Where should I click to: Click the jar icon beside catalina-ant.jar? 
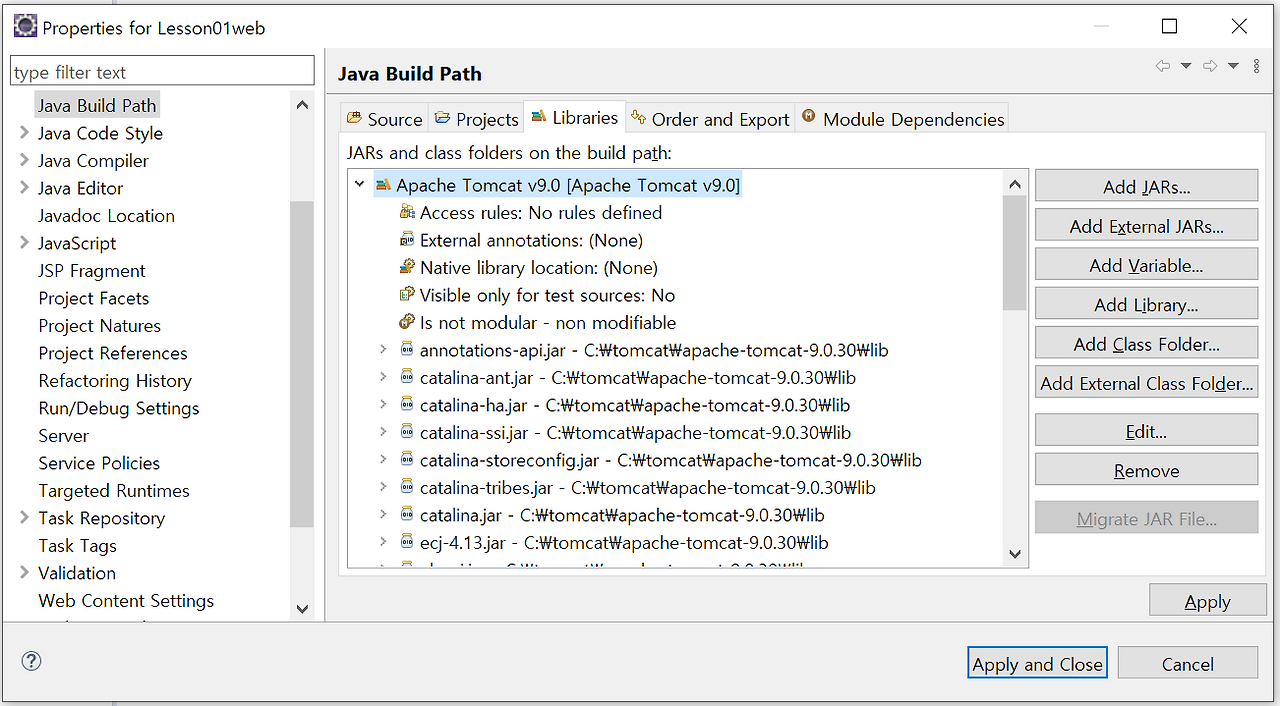click(x=410, y=377)
